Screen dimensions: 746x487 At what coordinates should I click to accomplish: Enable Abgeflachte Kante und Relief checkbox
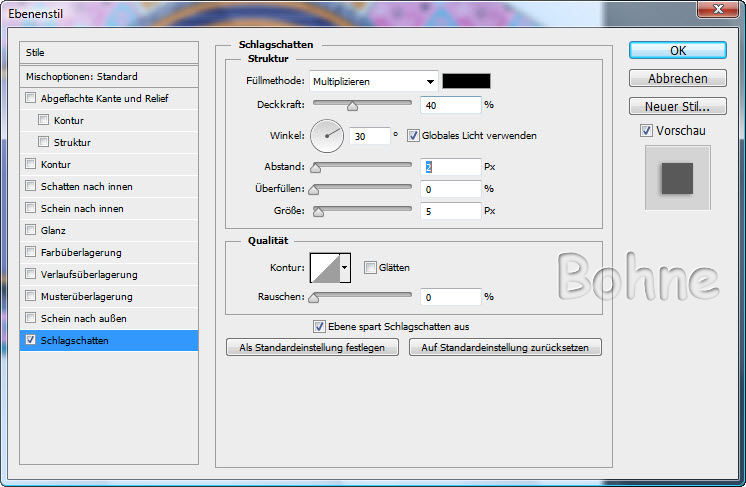(x=31, y=98)
